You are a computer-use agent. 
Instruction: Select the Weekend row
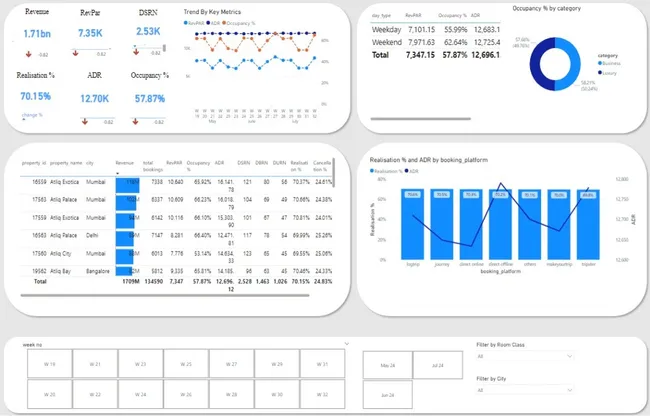point(435,42)
